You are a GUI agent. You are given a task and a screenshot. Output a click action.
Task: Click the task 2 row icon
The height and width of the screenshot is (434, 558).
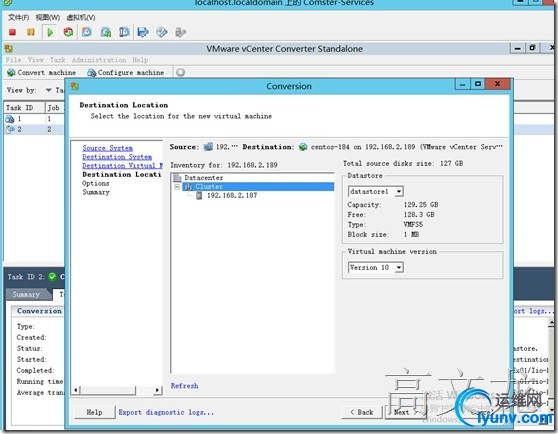click(10, 129)
